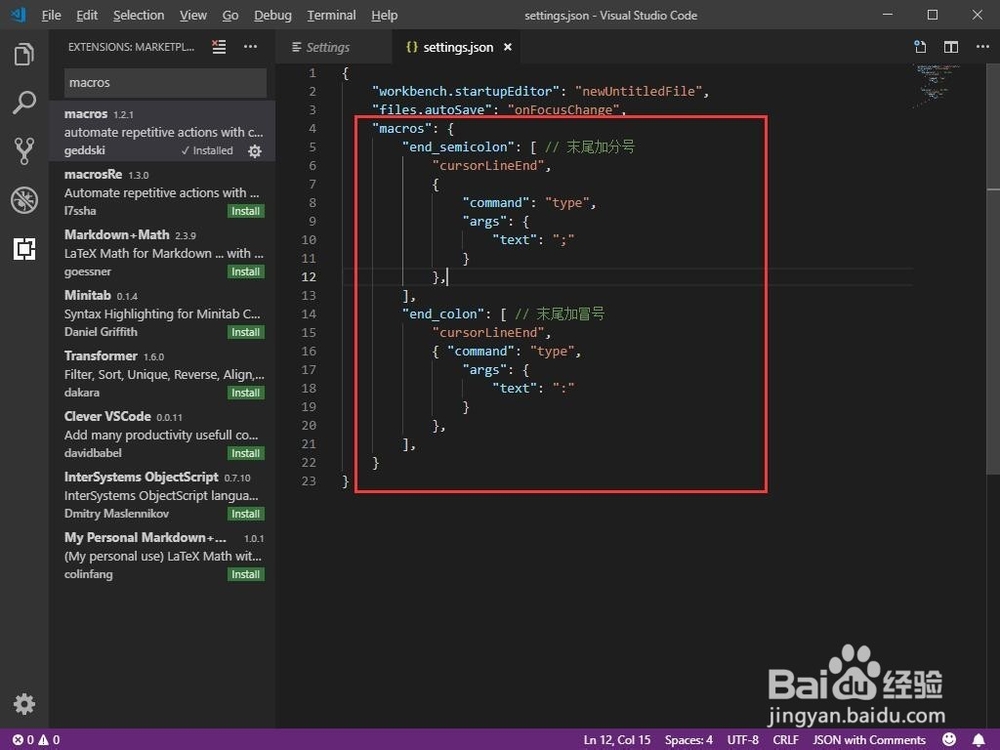The width and height of the screenshot is (1000, 750).
Task: Install My Personal Markdown extension
Action: (x=246, y=575)
